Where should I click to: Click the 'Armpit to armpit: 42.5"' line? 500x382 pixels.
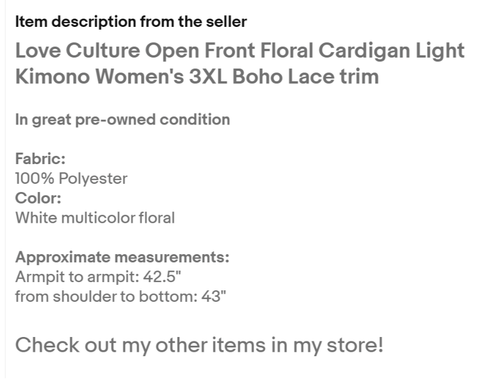click(98, 277)
